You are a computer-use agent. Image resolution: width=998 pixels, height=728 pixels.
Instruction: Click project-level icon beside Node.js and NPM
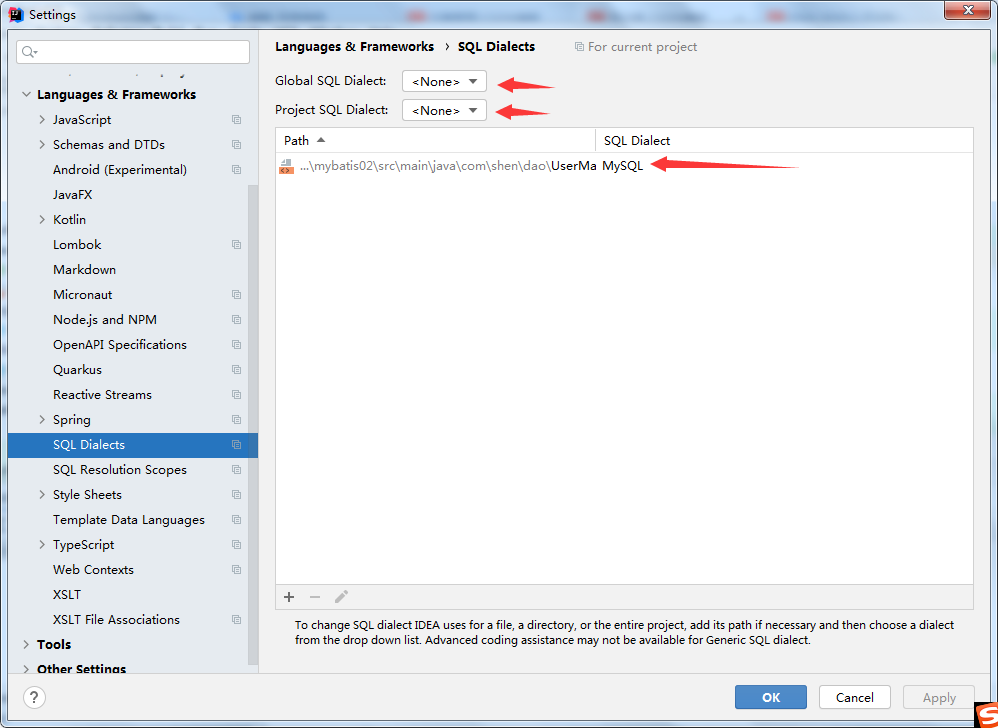(x=237, y=320)
